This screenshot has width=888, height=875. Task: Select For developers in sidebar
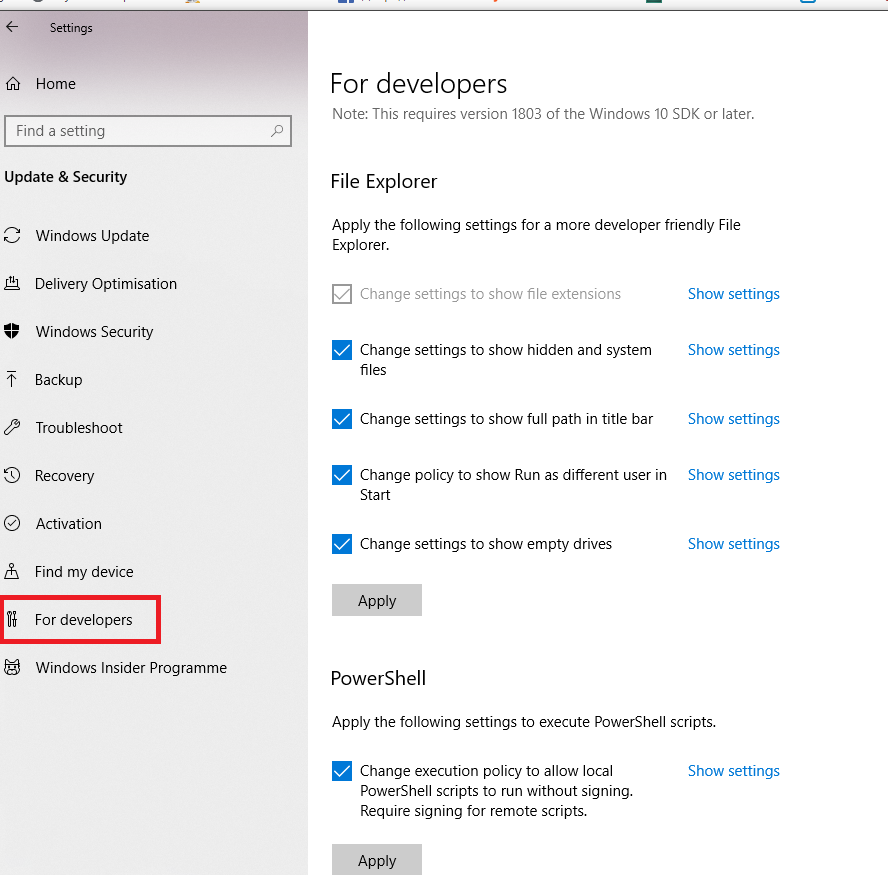coord(84,620)
